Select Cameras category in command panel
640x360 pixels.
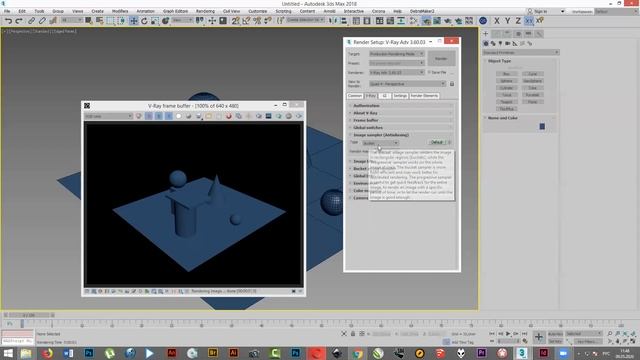click(x=507, y=43)
